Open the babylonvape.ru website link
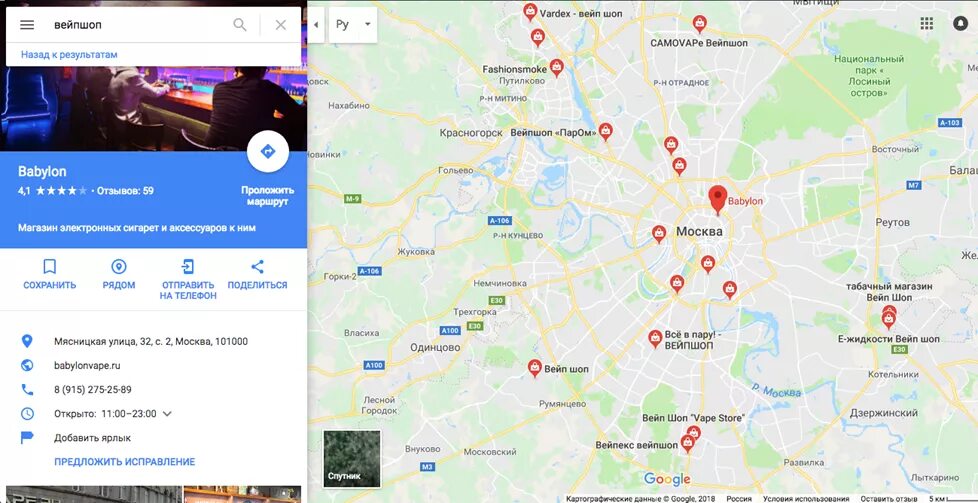The width and height of the screenshot is (978, 503). [87, 366]
